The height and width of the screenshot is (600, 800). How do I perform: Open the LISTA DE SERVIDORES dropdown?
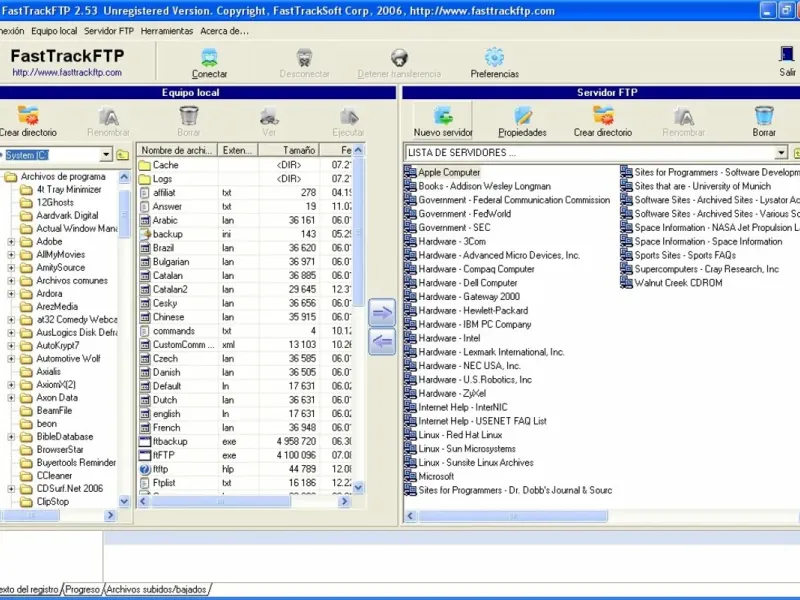[x=781, y=153]
